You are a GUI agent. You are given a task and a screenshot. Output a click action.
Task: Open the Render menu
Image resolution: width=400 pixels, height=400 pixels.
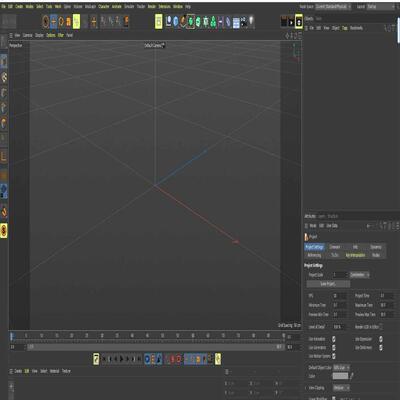tap(152, 7)
